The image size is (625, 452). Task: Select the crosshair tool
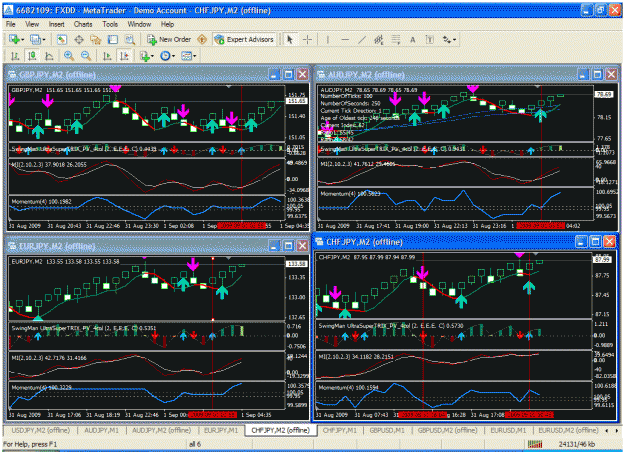tap(307, 39)
